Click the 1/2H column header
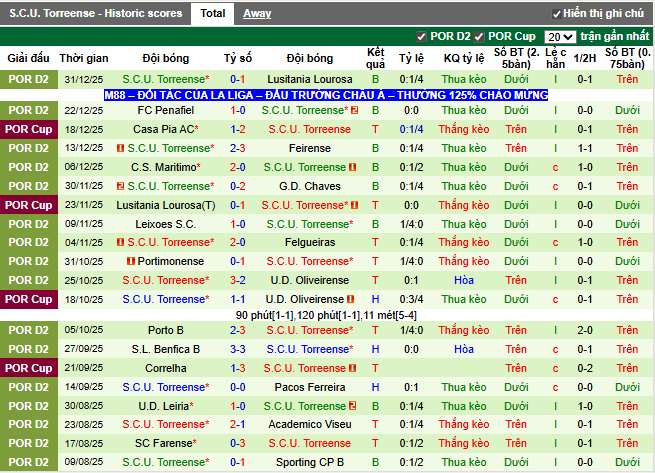Image resolution: width=655 pixels, height=473 pixels. tap(585, 58)
